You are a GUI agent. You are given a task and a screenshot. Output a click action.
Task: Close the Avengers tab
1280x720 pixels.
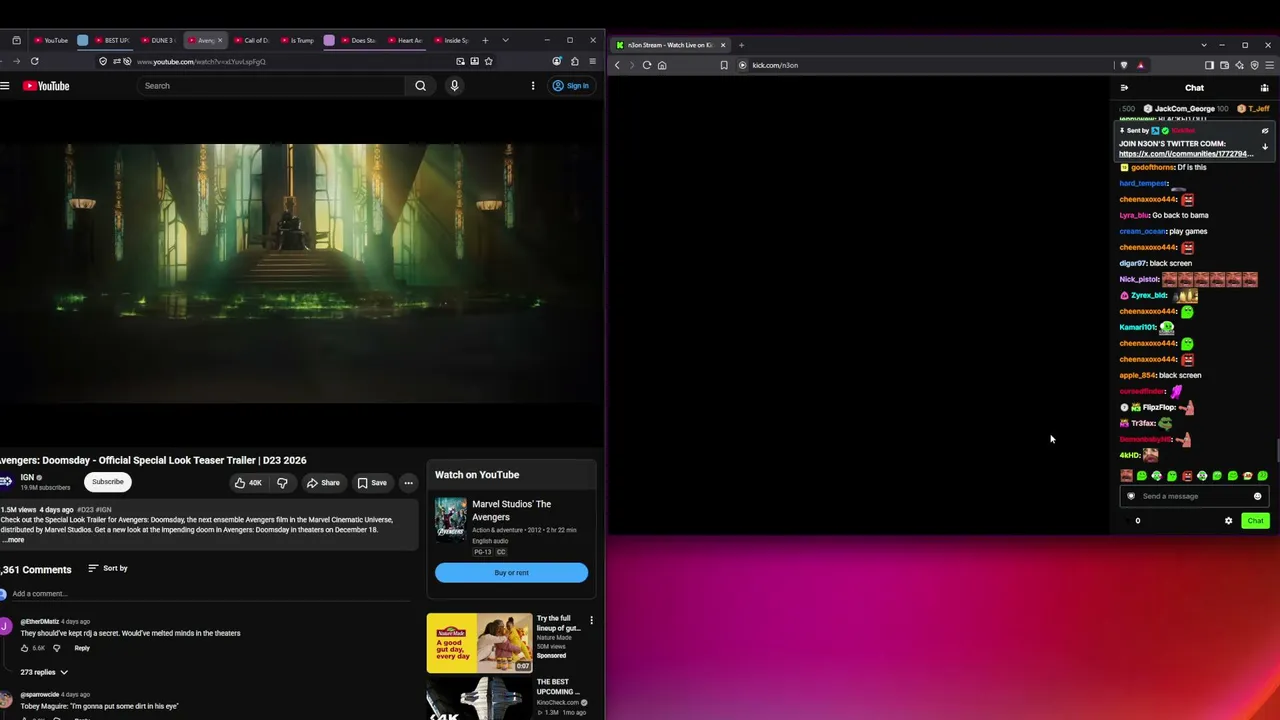tap(220, 40)
